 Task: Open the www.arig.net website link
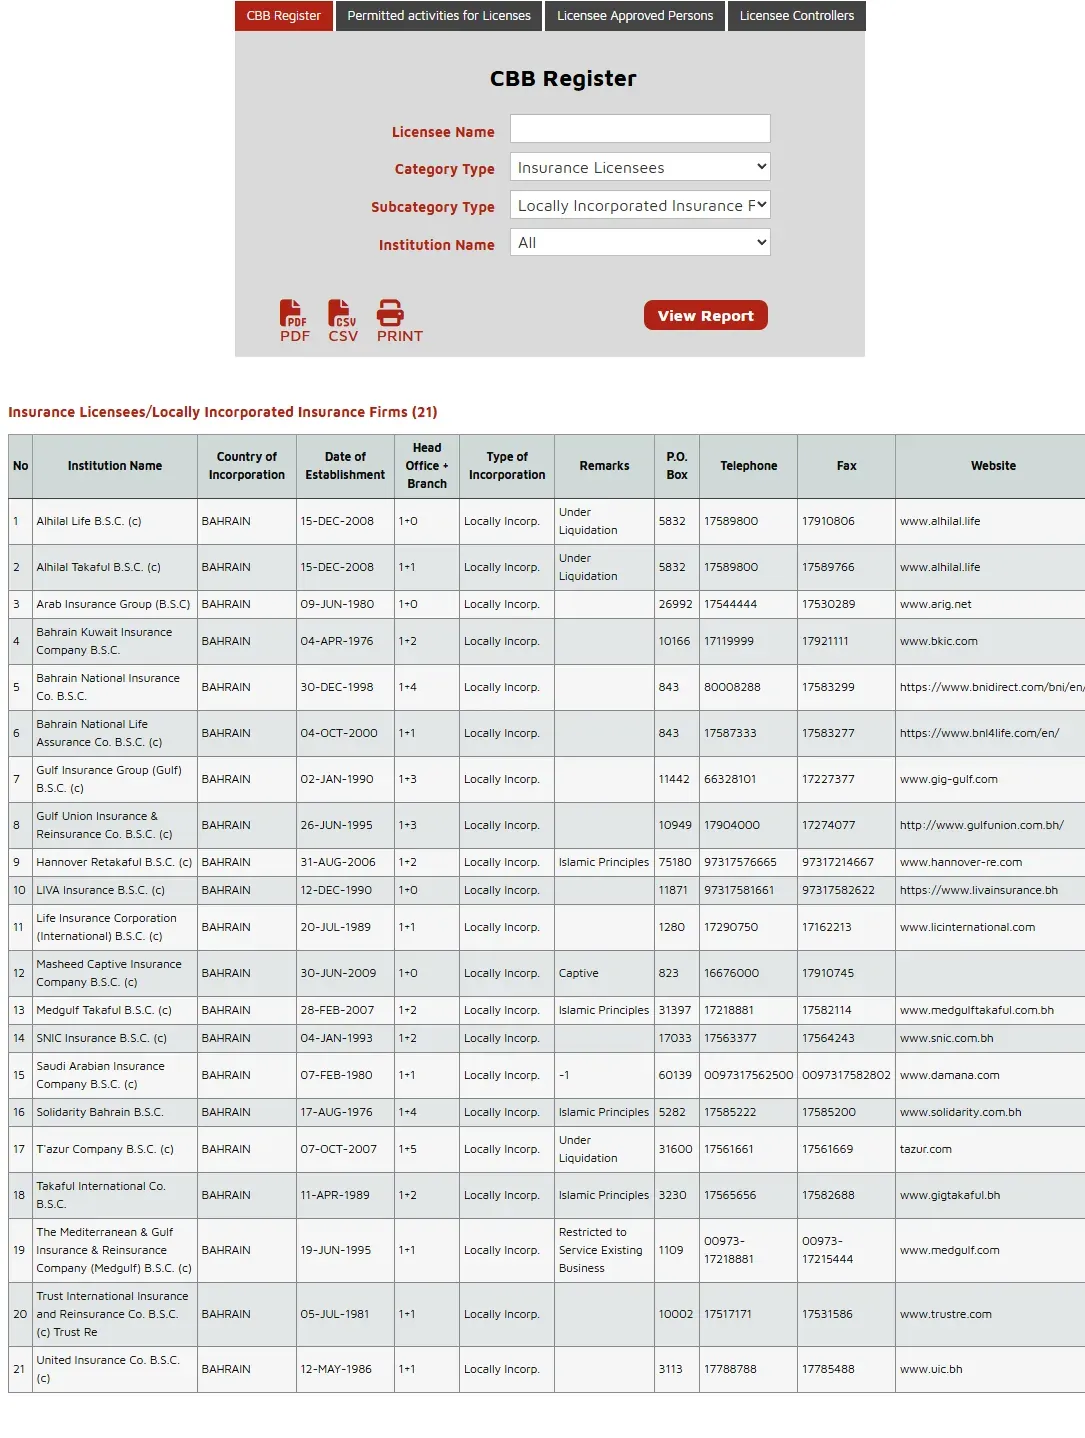935,604
